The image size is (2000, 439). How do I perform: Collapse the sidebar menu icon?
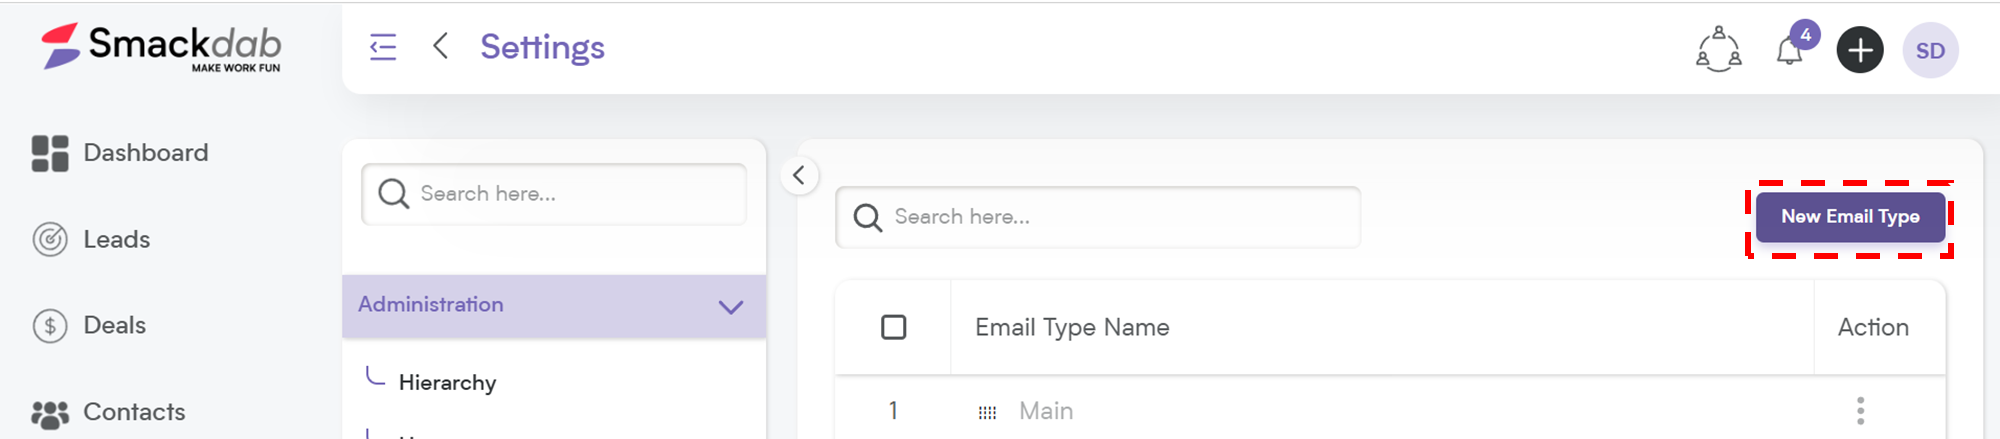(x=383, y=47)
